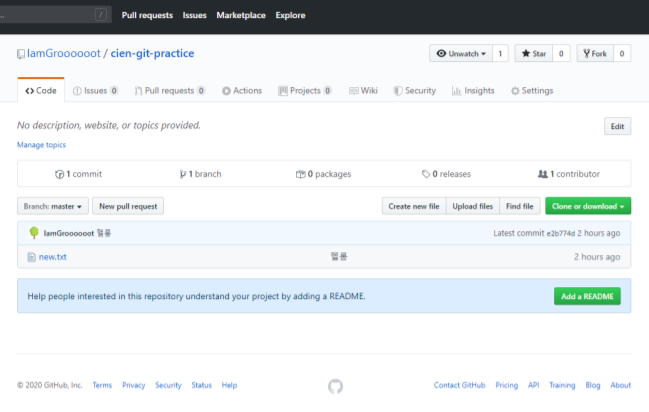Image resolution: width=649 pixels, height=412 pixels.
Task: Open the watchers count of 1
Action: [500, 53]
